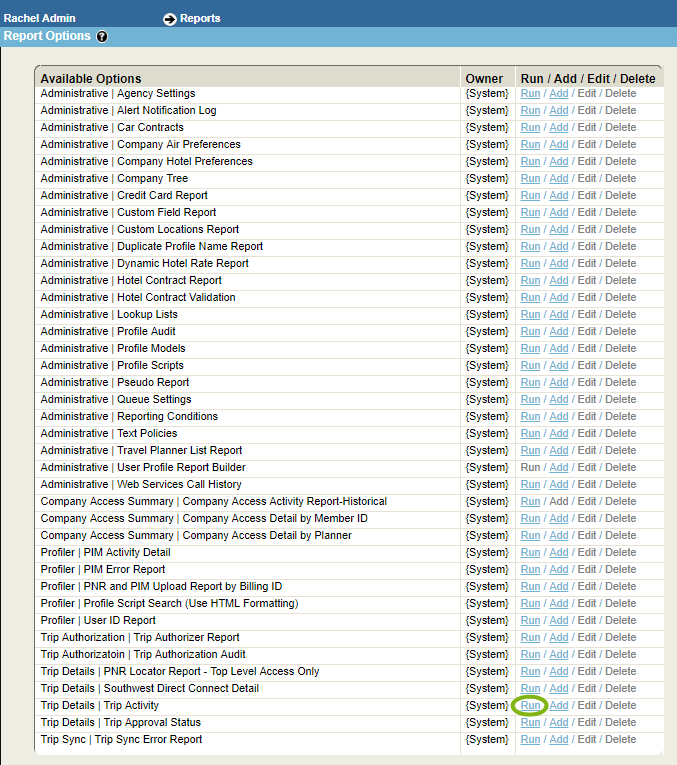The image size is (677, 765).
Task: Add a Southwest Direct Connect Detail report
Action: point(559,688)
